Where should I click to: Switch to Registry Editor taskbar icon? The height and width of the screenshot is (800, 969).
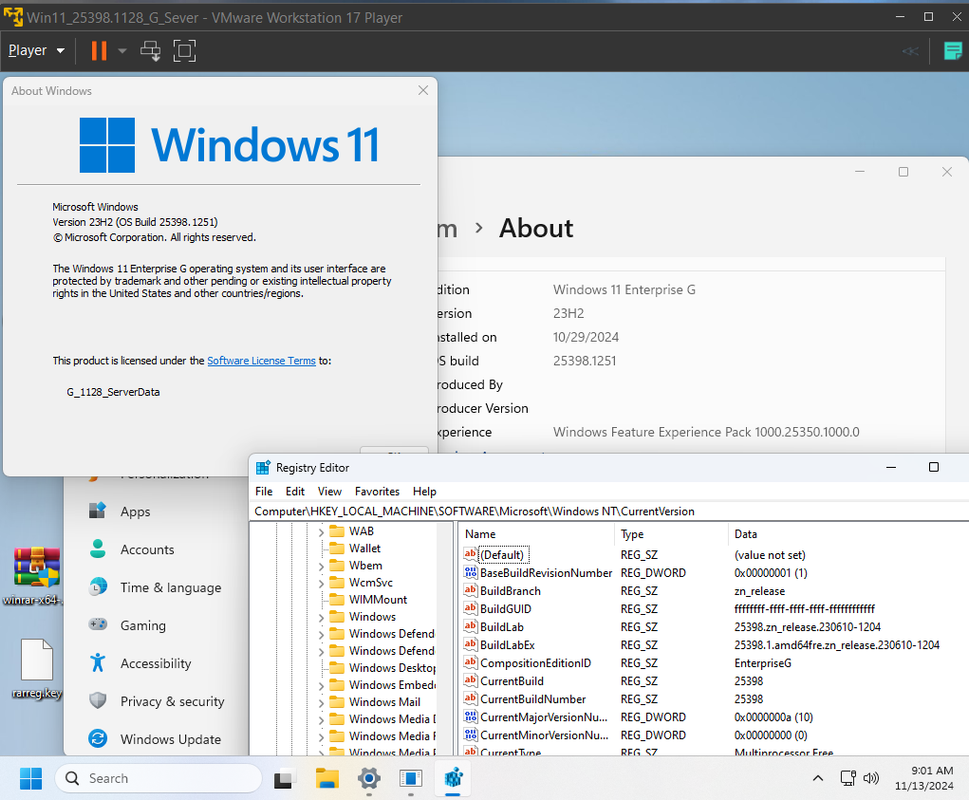(454, 778)
